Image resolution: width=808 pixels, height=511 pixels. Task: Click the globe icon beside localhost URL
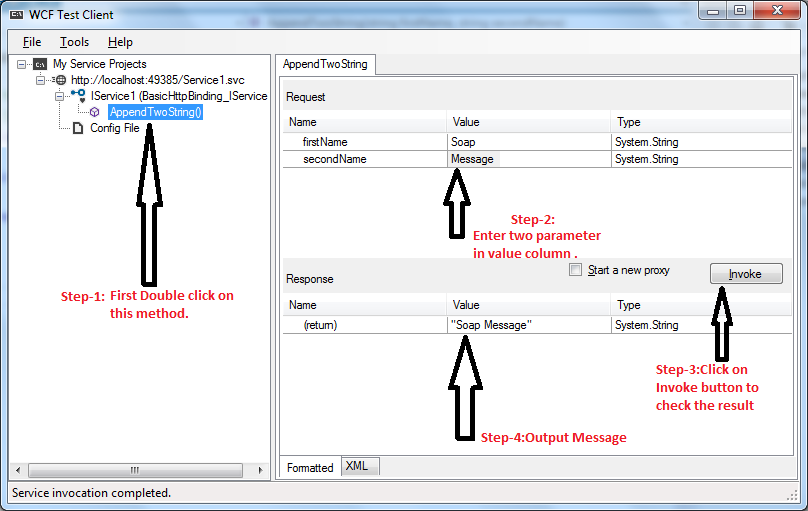tap(61, 80)
